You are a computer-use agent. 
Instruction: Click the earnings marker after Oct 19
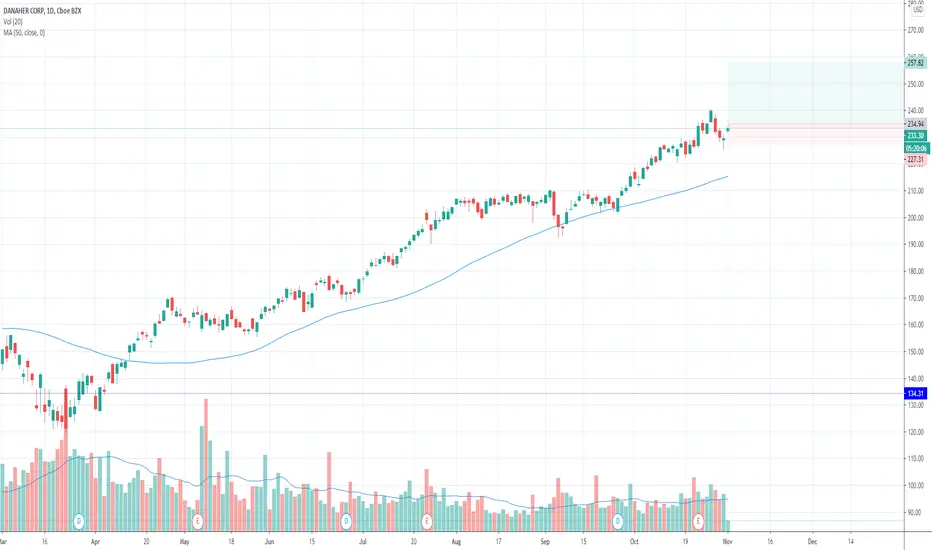(x=698, y=521)
